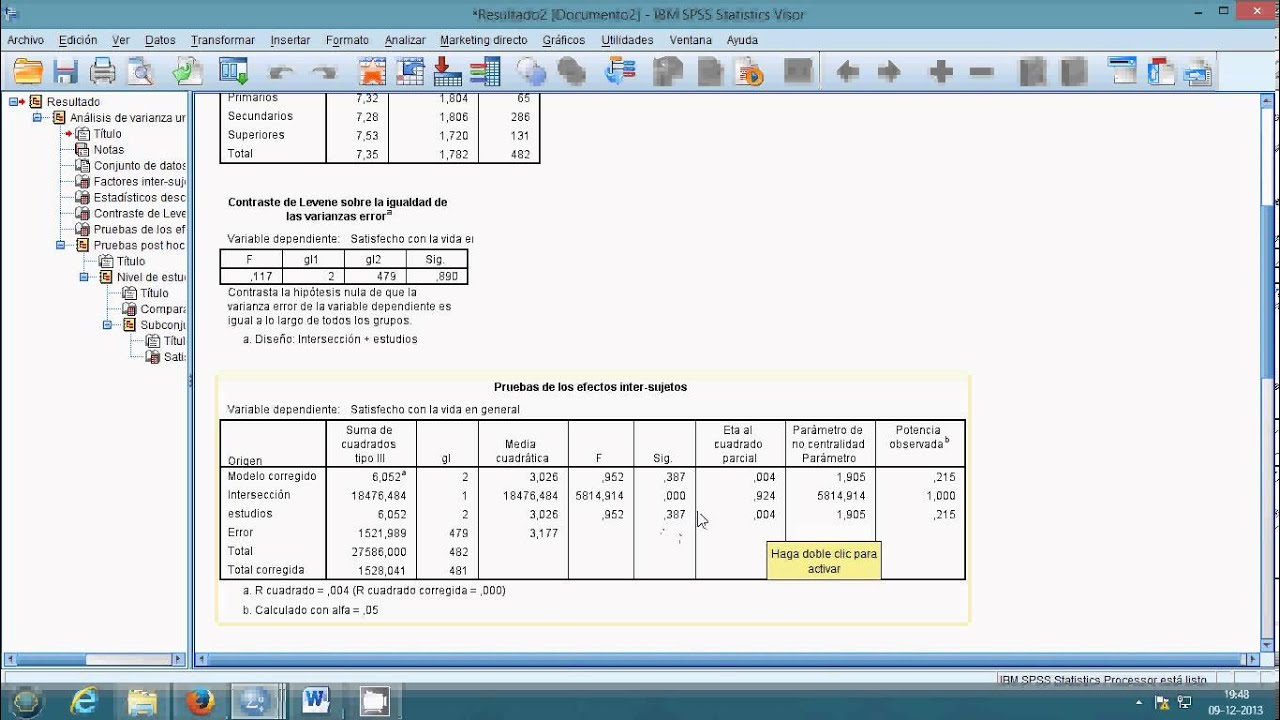Collapse the Pruebas post hoc node
This screenshot has height=720, width=1280.
pos(61,245)
